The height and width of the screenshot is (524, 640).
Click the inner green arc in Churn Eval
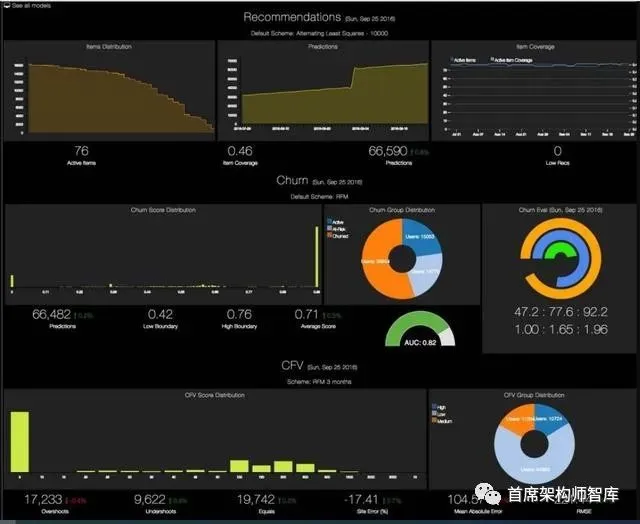pos(561,247)
